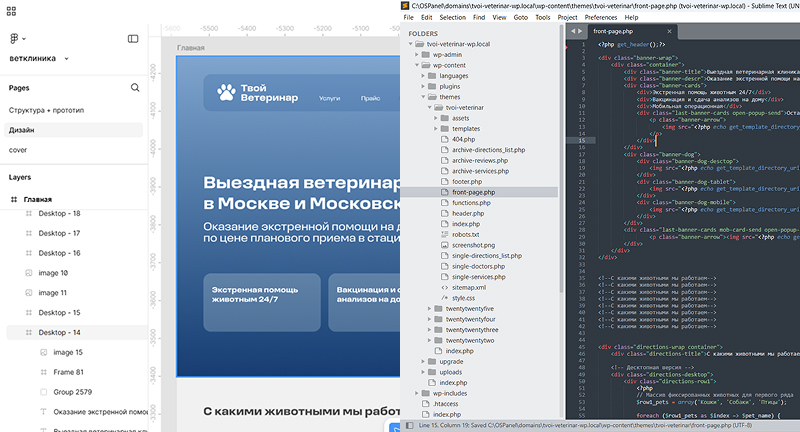Select the Frame 81 layer
This screenshot has width=800, height=432.
tap(68, 372)
